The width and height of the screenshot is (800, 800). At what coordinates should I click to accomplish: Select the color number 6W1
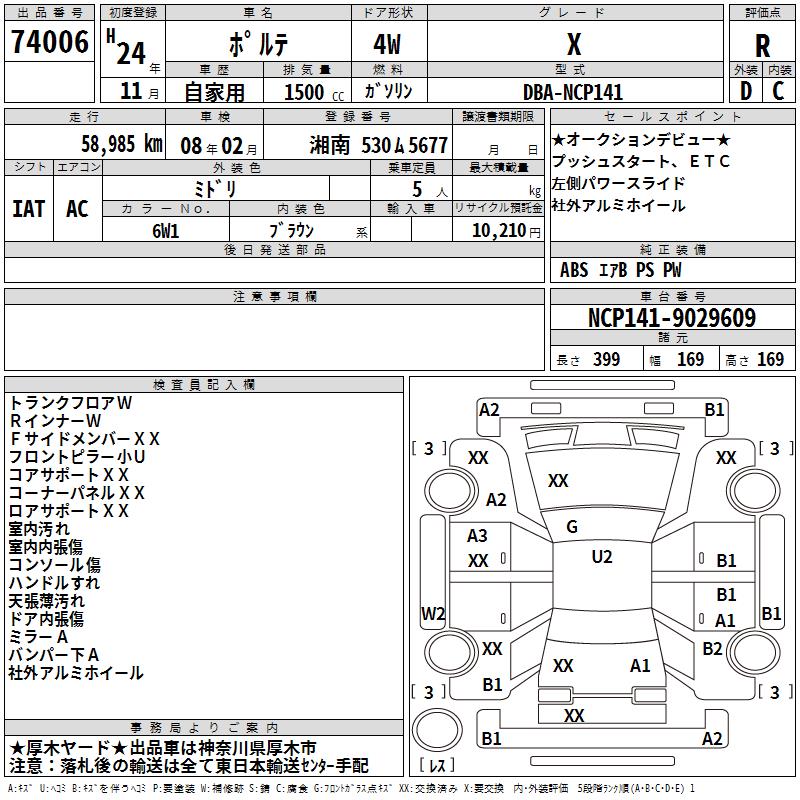(166, 231)
